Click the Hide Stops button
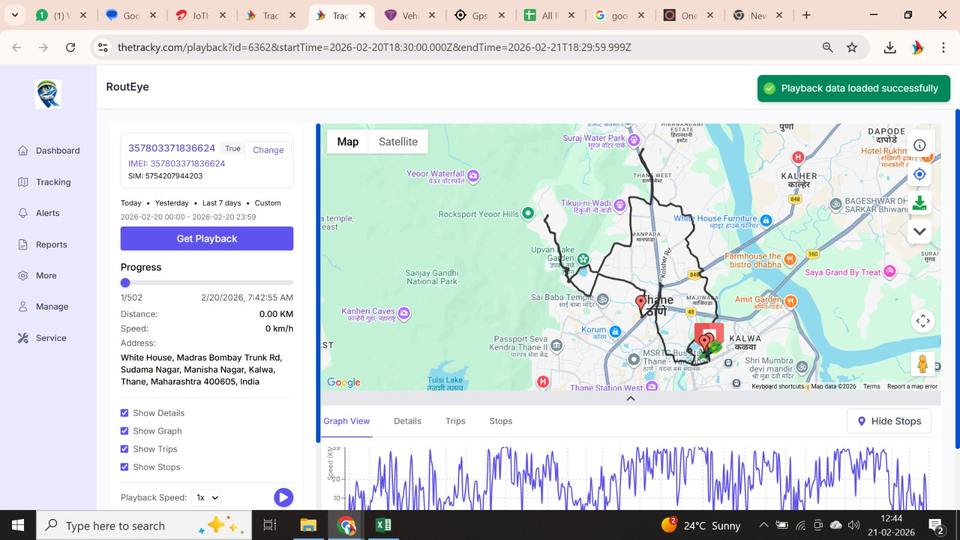Screen dimensions: 960x540 888,421
